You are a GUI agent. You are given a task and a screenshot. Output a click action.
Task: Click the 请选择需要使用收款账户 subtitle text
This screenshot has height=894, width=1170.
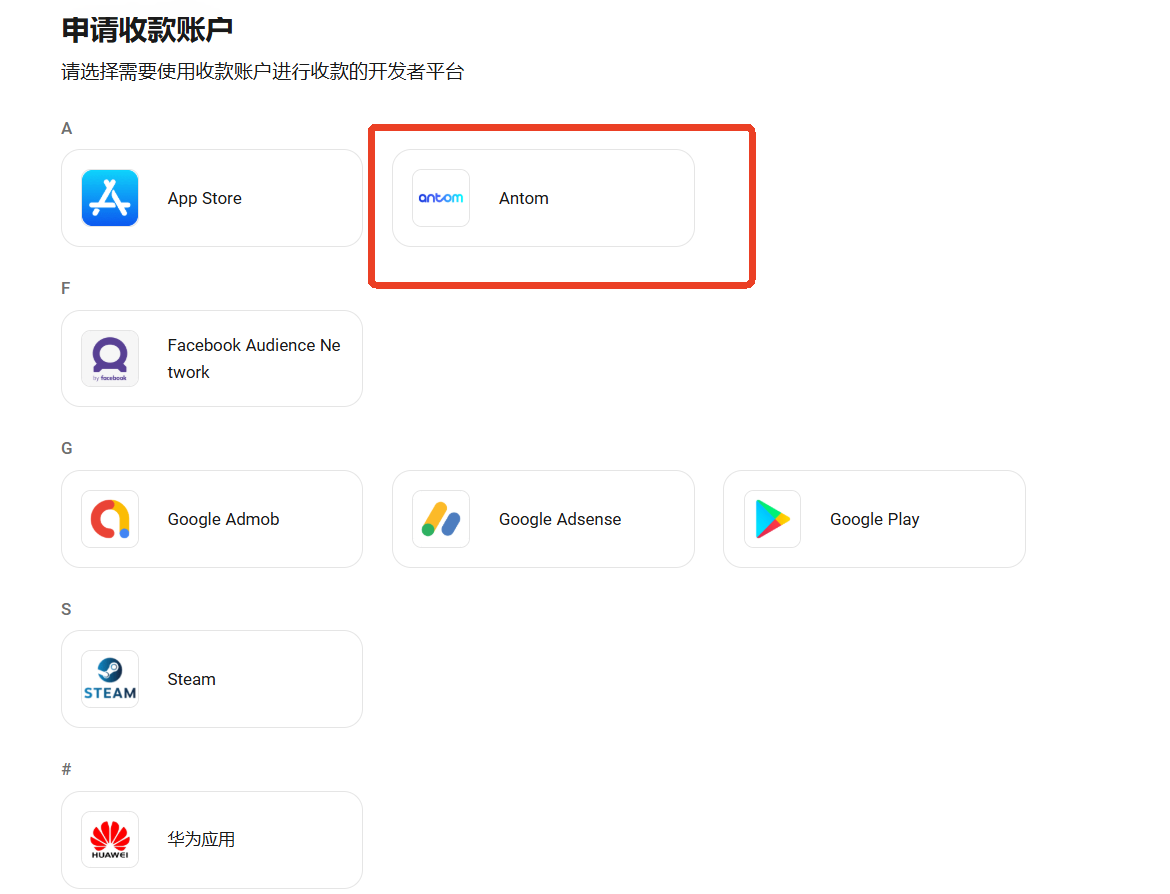[x=263, y=72]
